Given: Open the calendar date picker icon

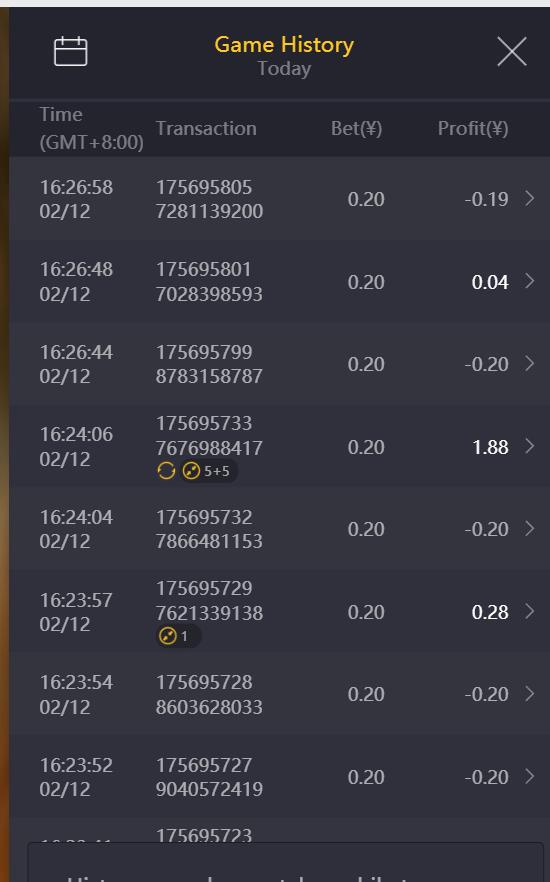Looking at the screenshot, I should point(70,52).
